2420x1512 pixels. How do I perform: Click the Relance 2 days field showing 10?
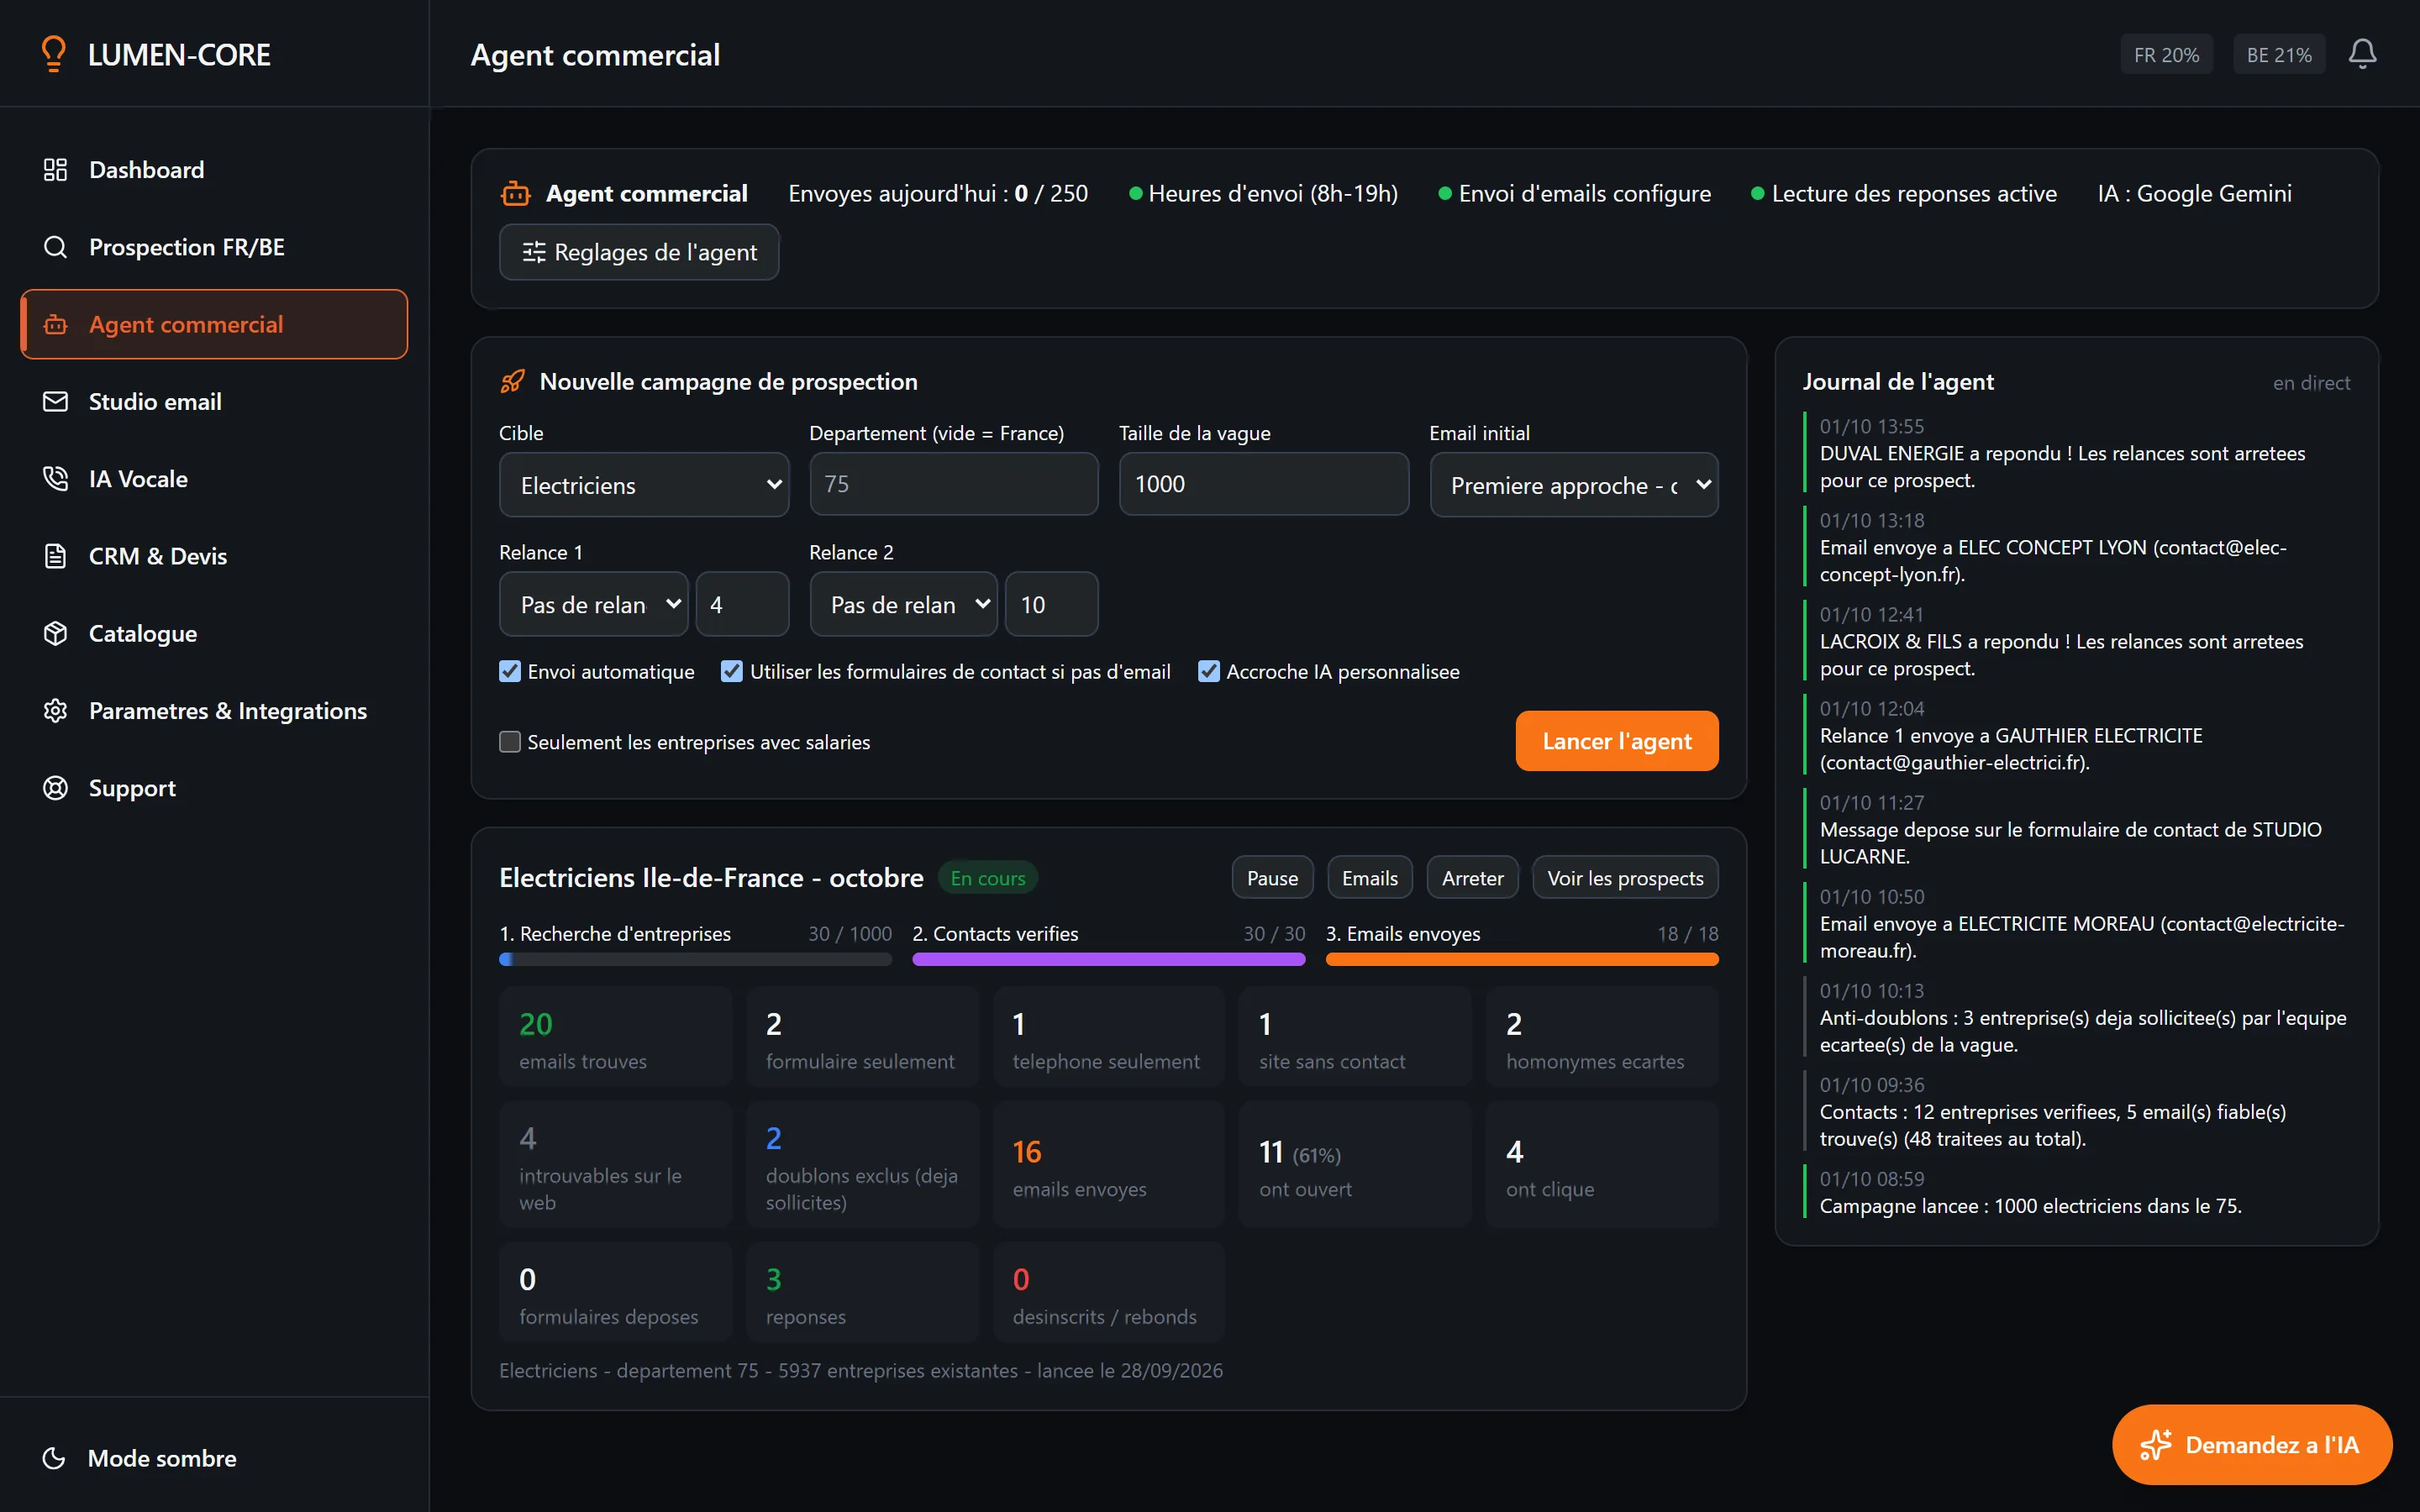tap(1052, 604)
